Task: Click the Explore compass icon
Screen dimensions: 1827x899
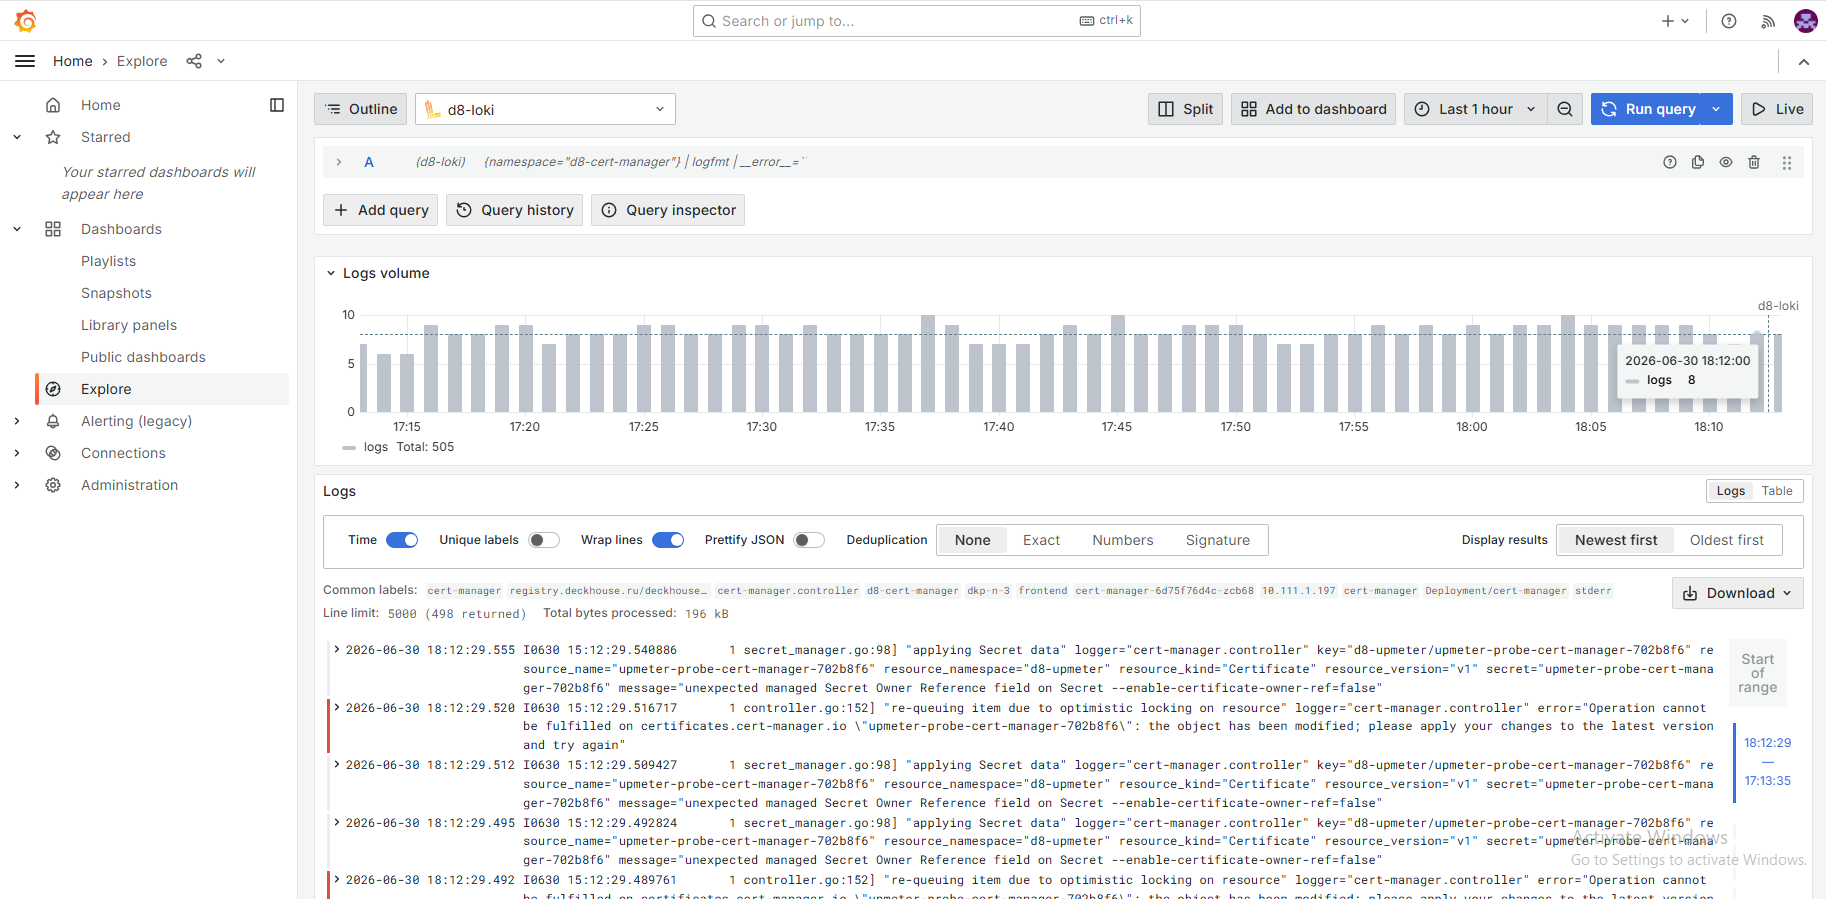Action: [x=53, y=389]
